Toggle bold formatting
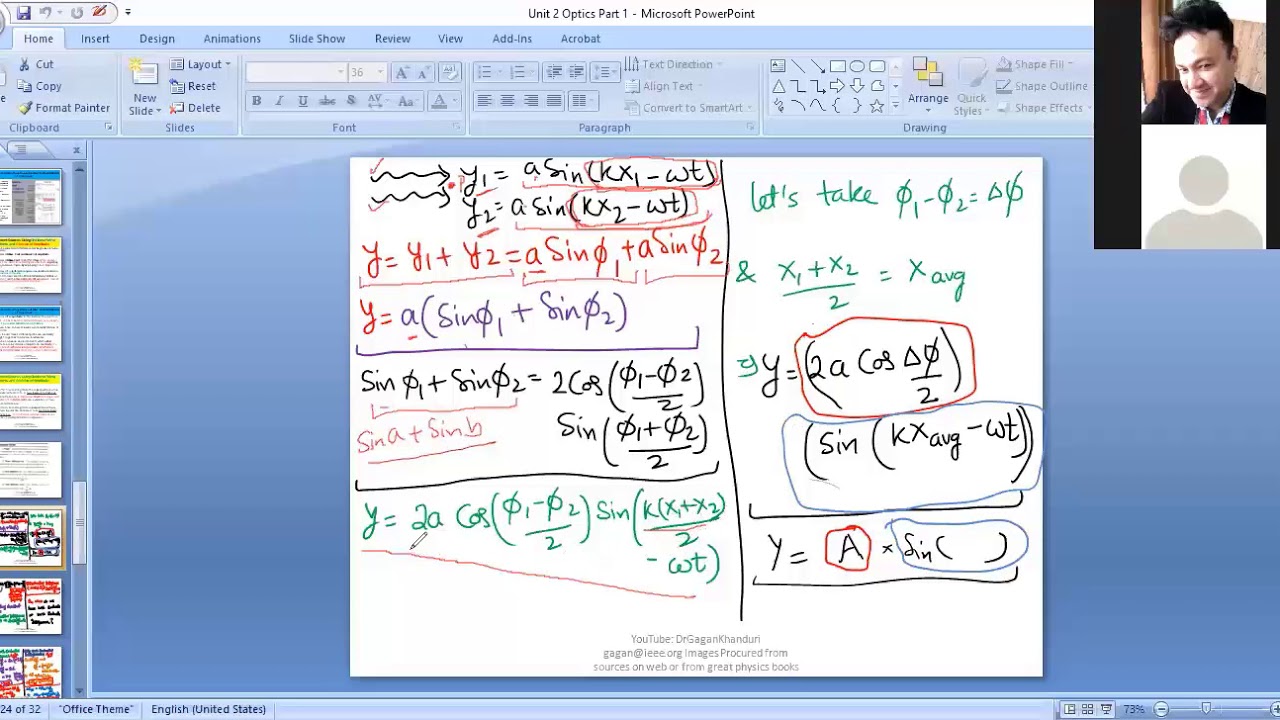1280x720 pixels. tap(256, 101)
